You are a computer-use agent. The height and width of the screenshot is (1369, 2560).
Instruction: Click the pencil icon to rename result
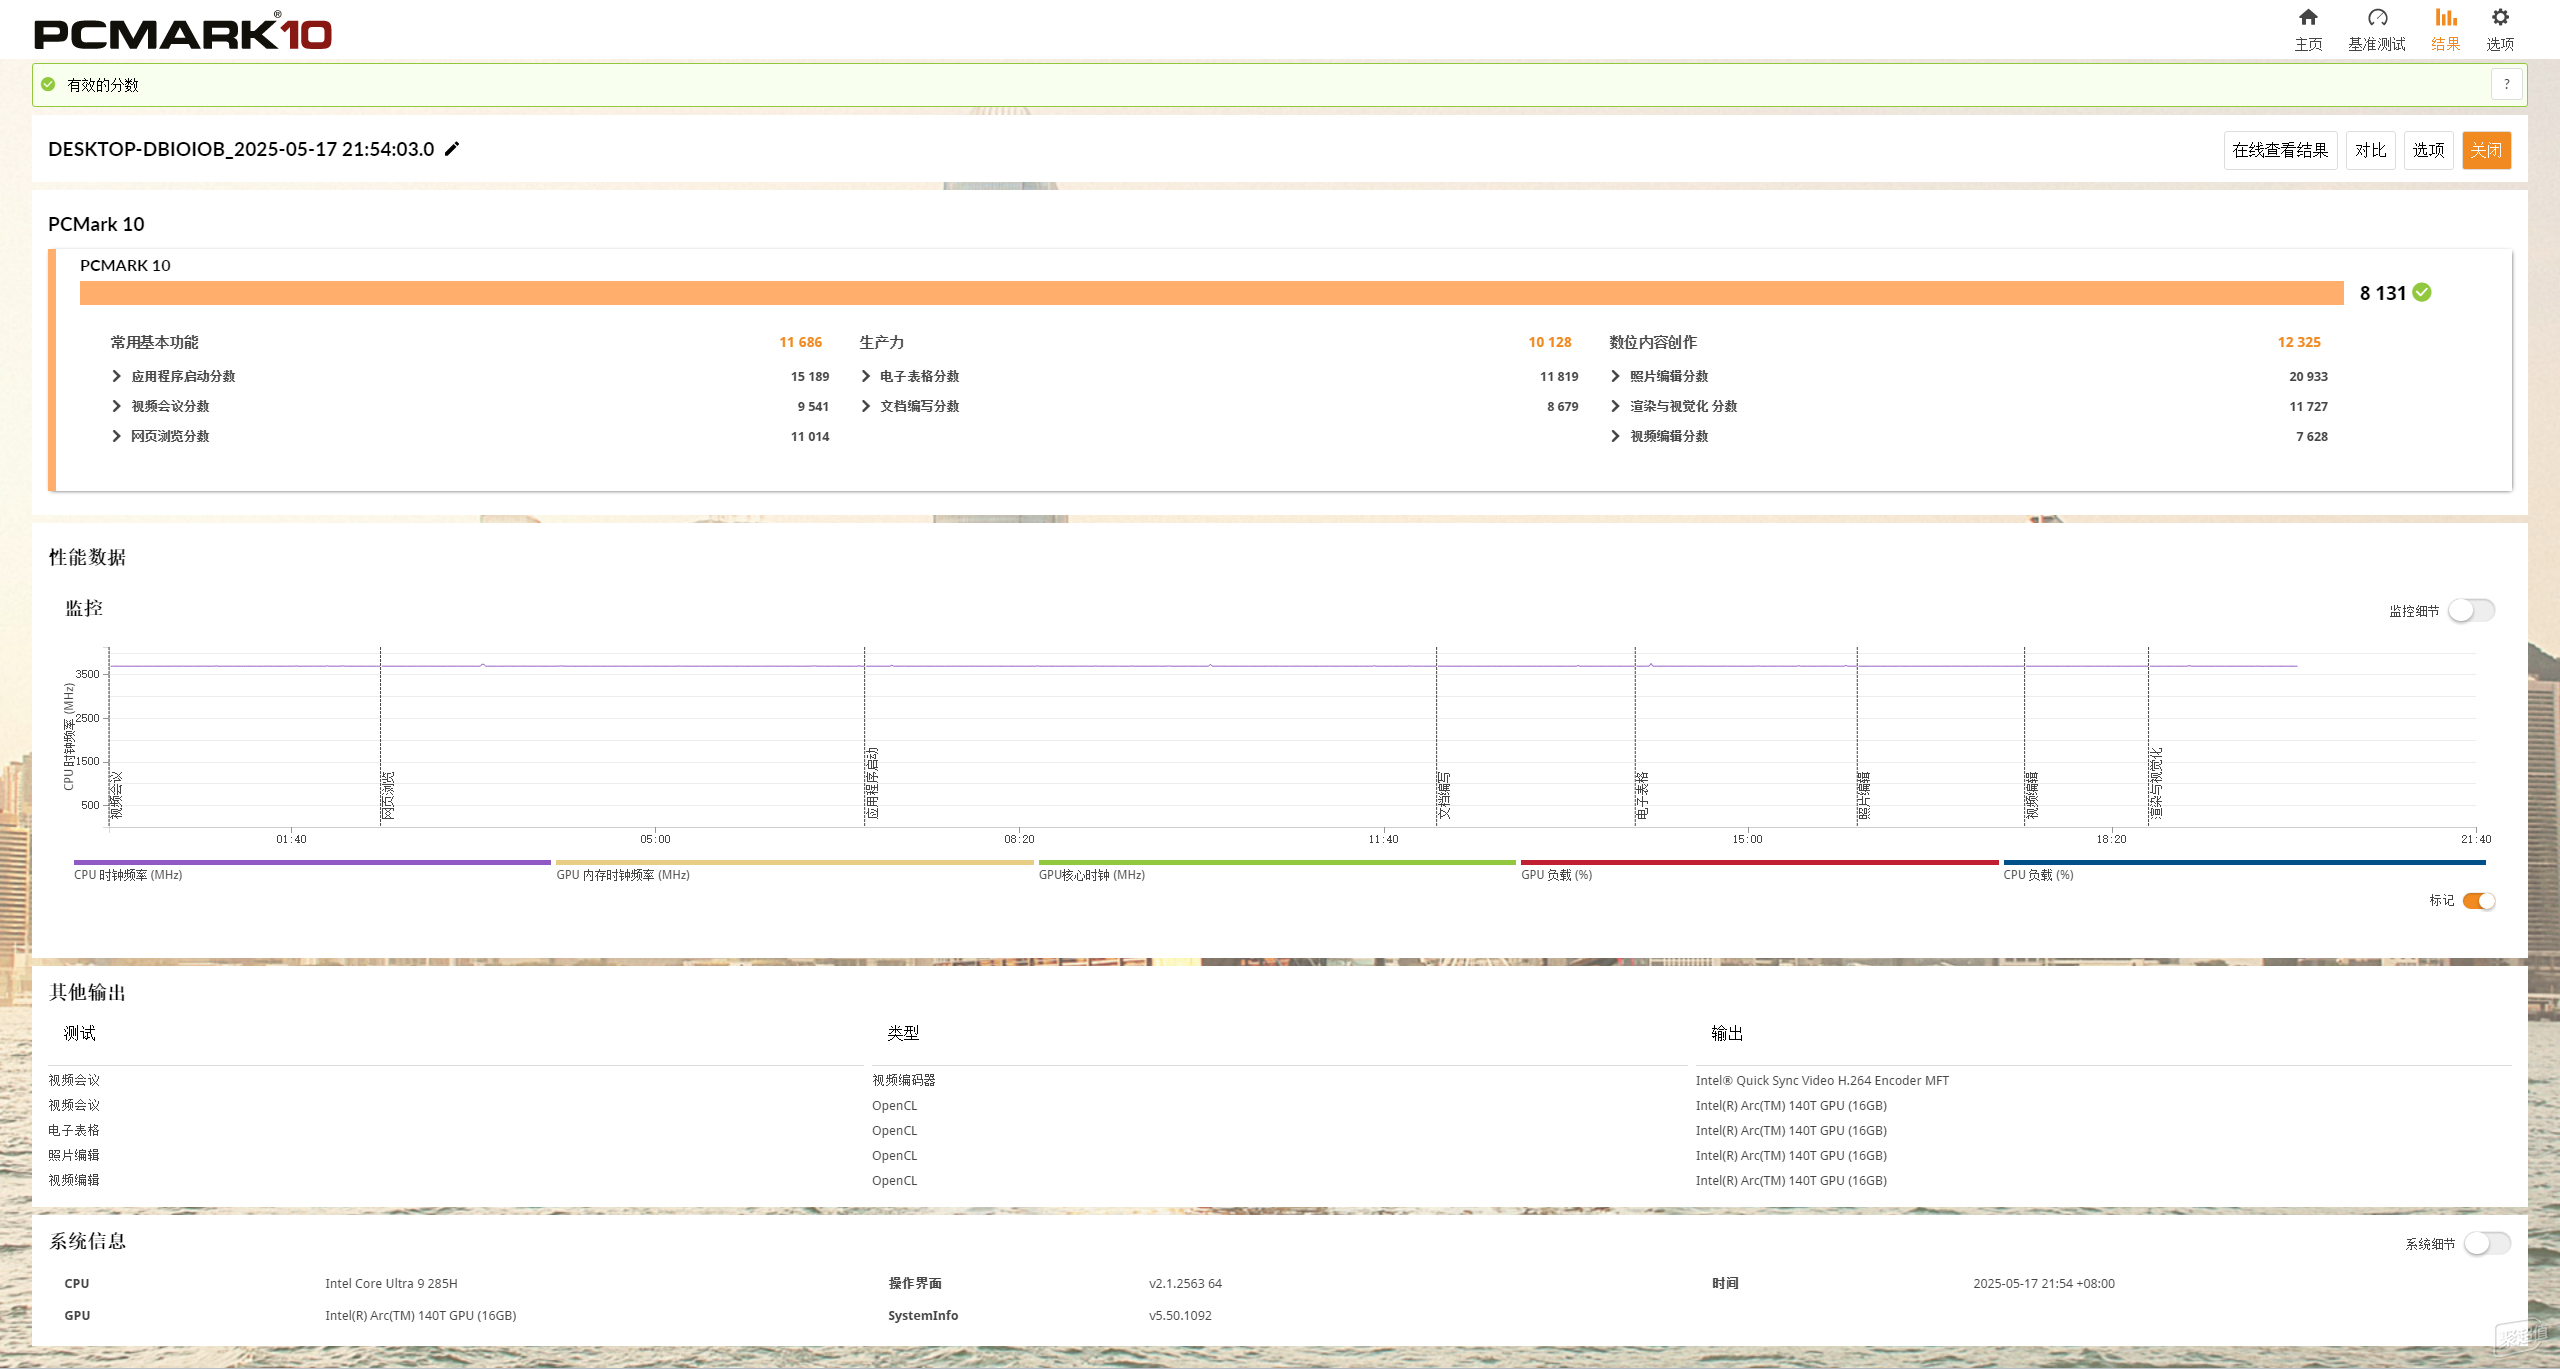tap(452, 149)
